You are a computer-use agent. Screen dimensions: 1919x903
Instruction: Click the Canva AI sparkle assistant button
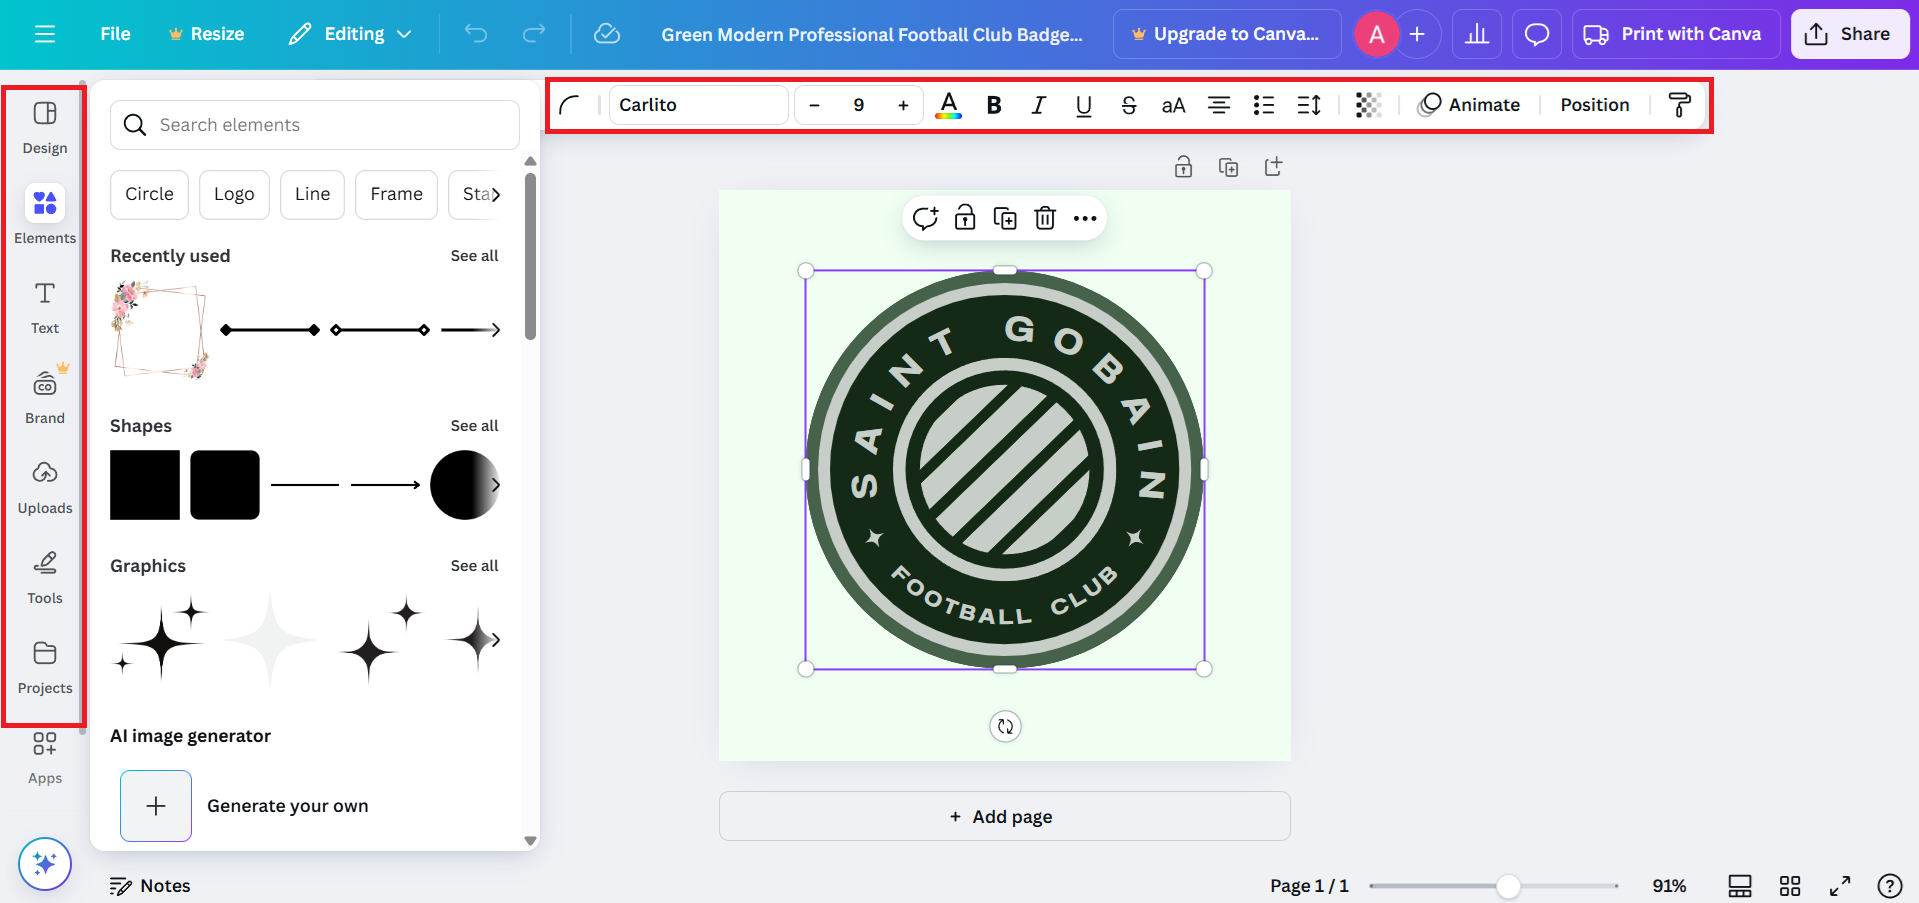coord(45,863)
